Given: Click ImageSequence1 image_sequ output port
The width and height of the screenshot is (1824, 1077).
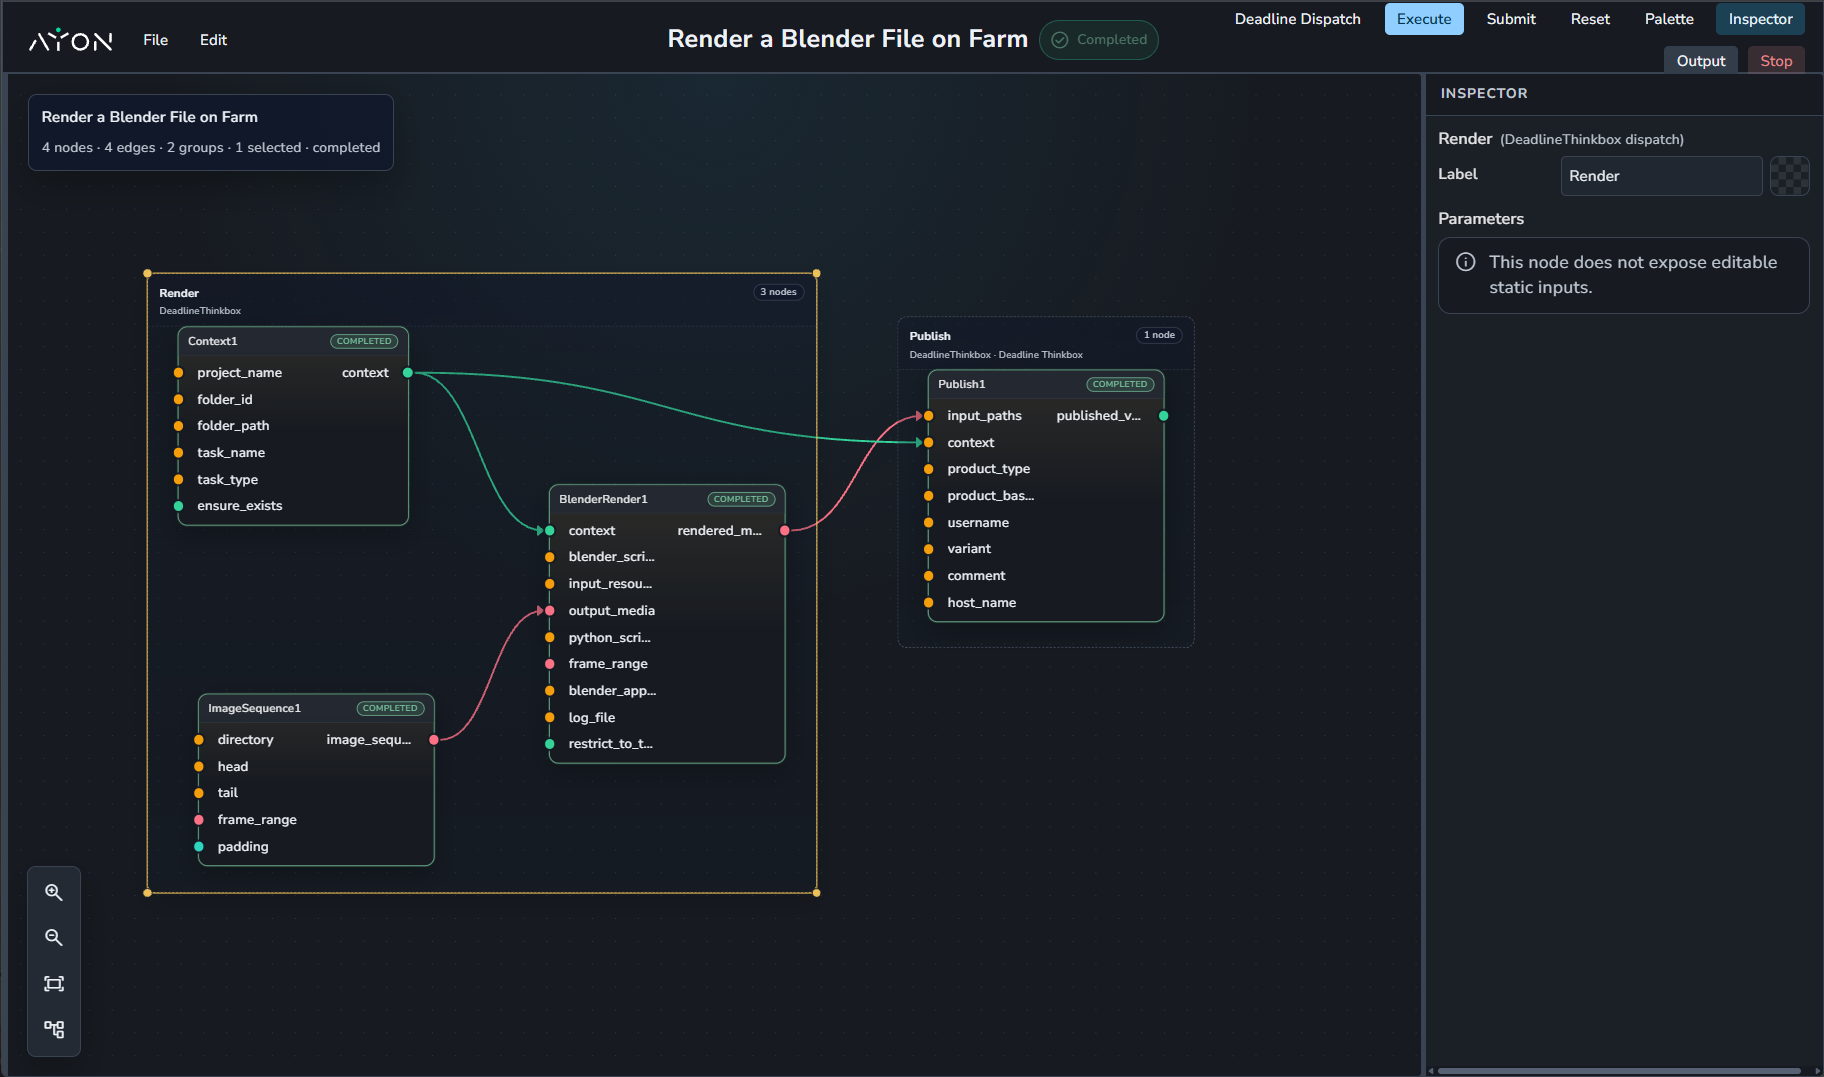Looking at the screenshot, I should pyautogui.click(x=434, y=740).
